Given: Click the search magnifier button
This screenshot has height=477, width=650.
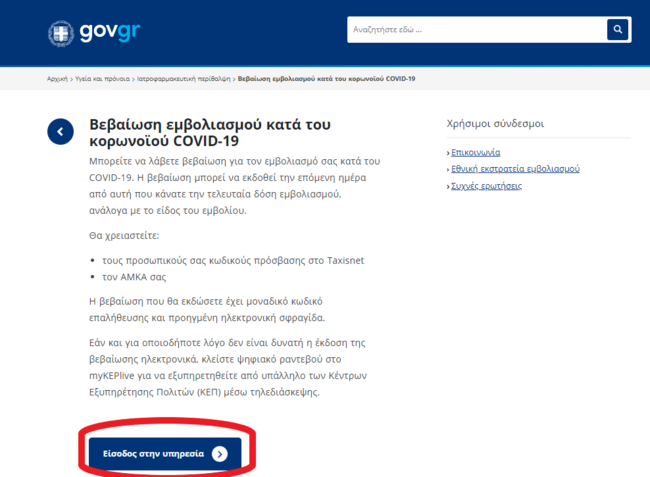Looking at the screenshot, I should [618, 29].
